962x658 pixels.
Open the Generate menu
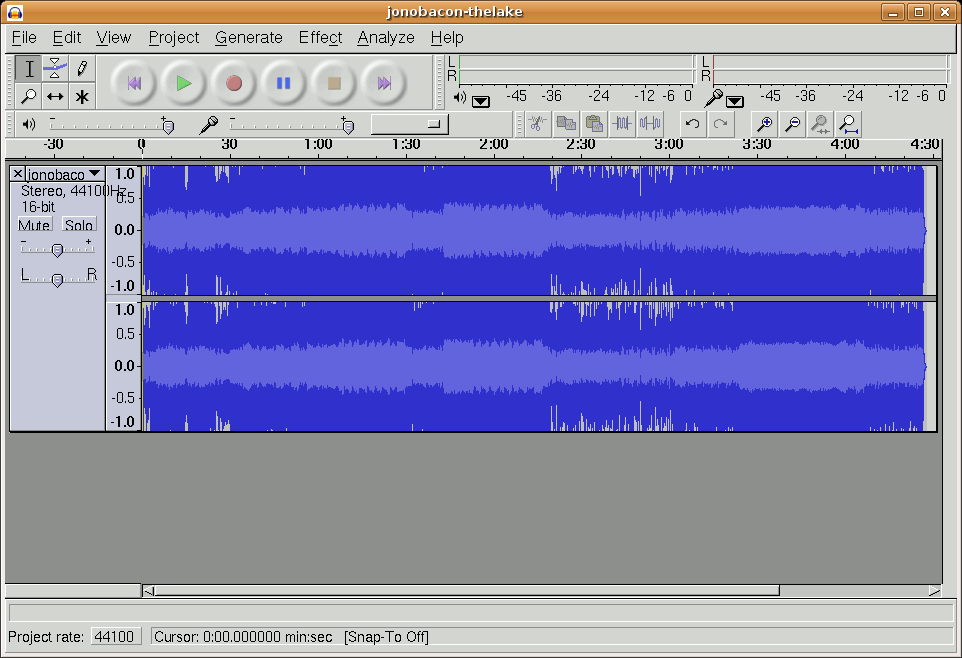[248, 38]
